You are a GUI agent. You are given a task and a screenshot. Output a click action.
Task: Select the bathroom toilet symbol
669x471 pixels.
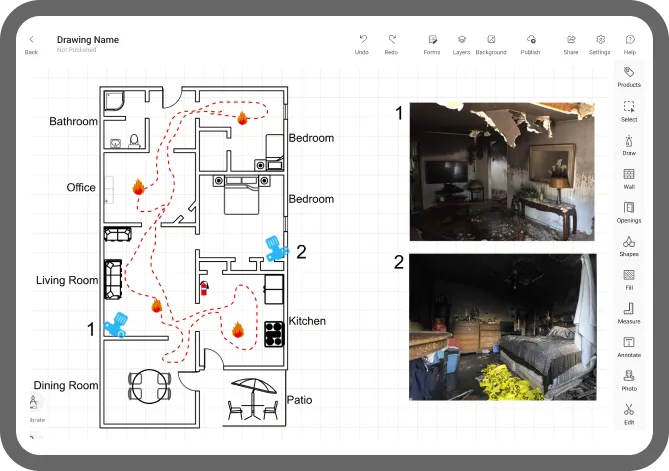coord(134,141)
